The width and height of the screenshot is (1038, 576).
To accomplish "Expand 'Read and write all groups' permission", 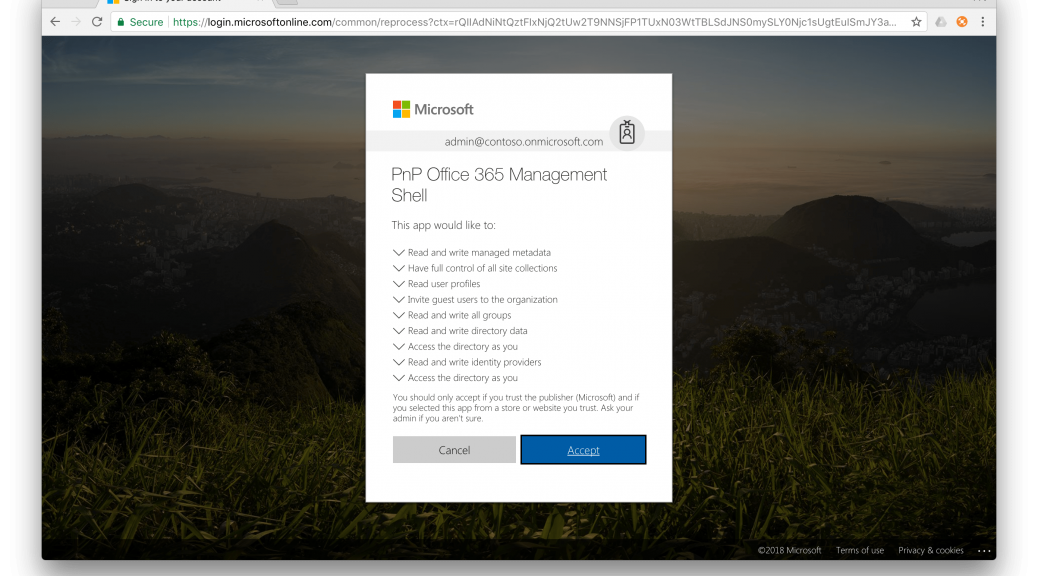I will 452,315.
